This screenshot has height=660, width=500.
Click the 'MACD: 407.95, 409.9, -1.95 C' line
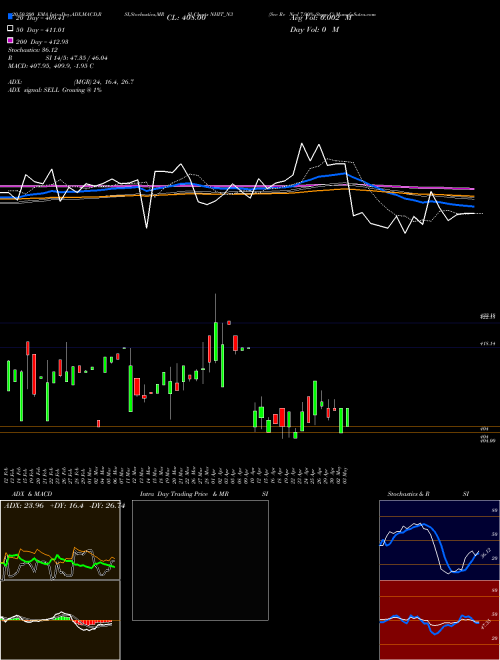(x=51, y=66)
